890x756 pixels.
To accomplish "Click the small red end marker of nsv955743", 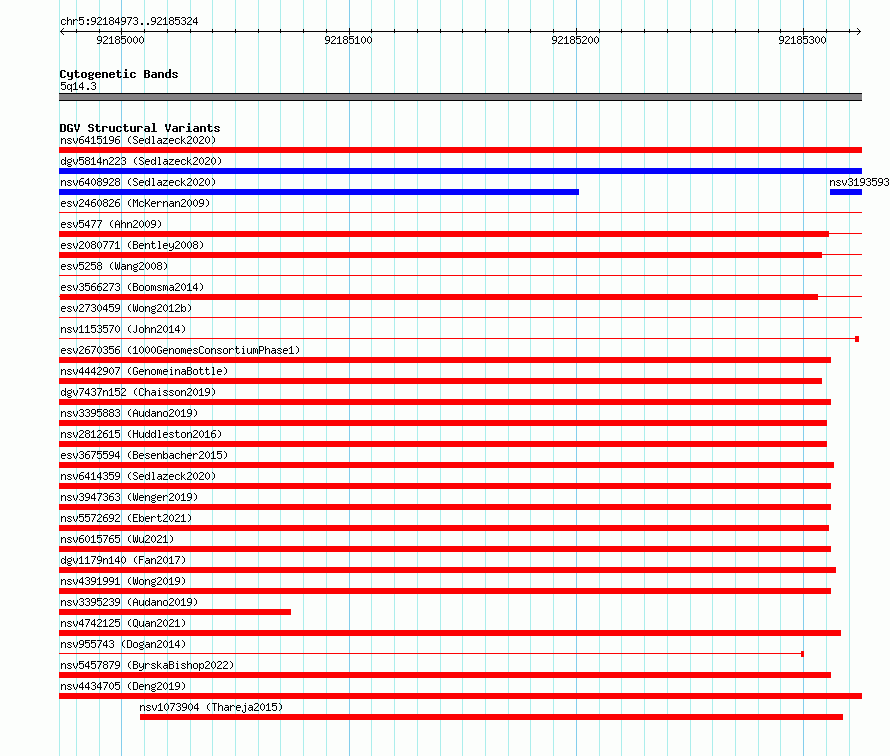I will click(x=802, y=654).
